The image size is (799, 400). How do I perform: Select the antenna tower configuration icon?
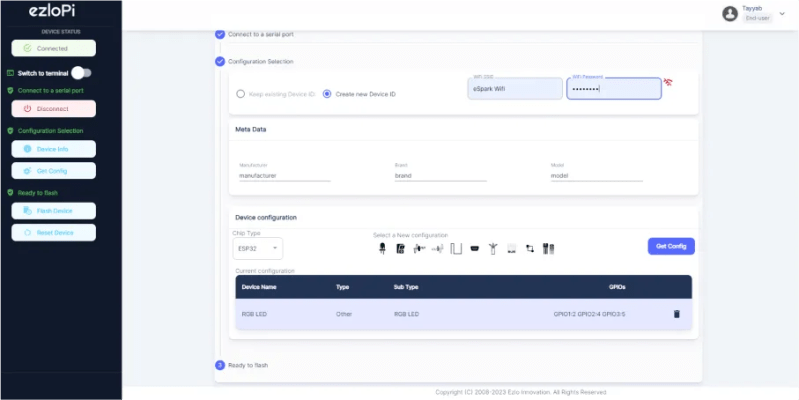493,249
